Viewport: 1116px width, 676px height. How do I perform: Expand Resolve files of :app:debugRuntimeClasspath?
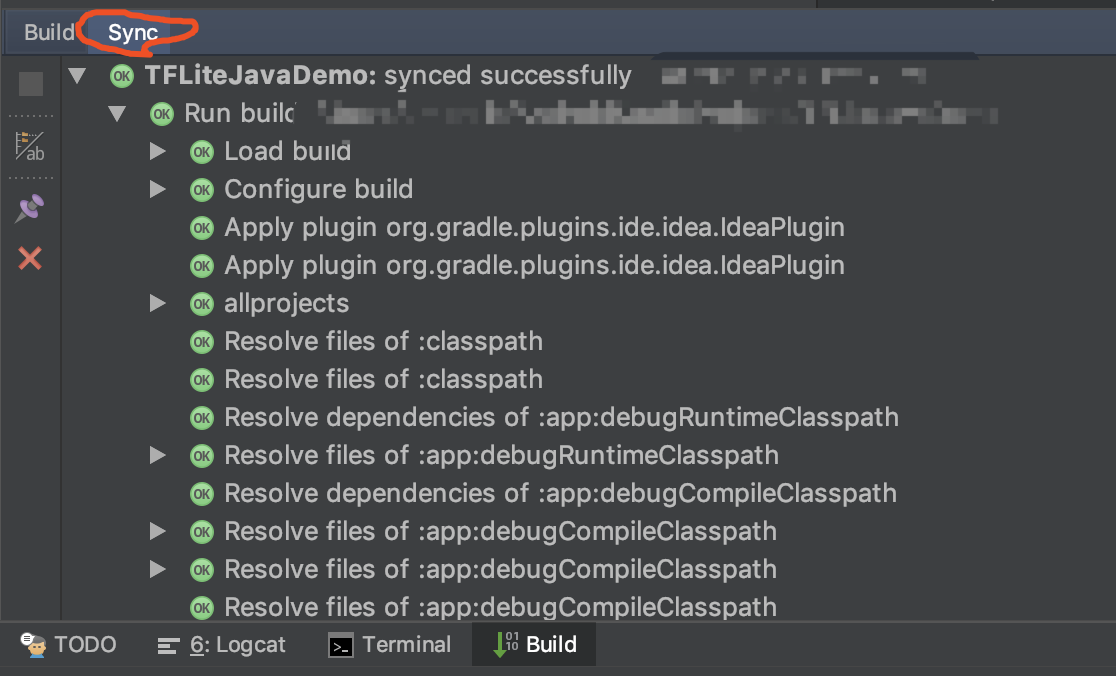pyautogui.click(x=157, y=455)
